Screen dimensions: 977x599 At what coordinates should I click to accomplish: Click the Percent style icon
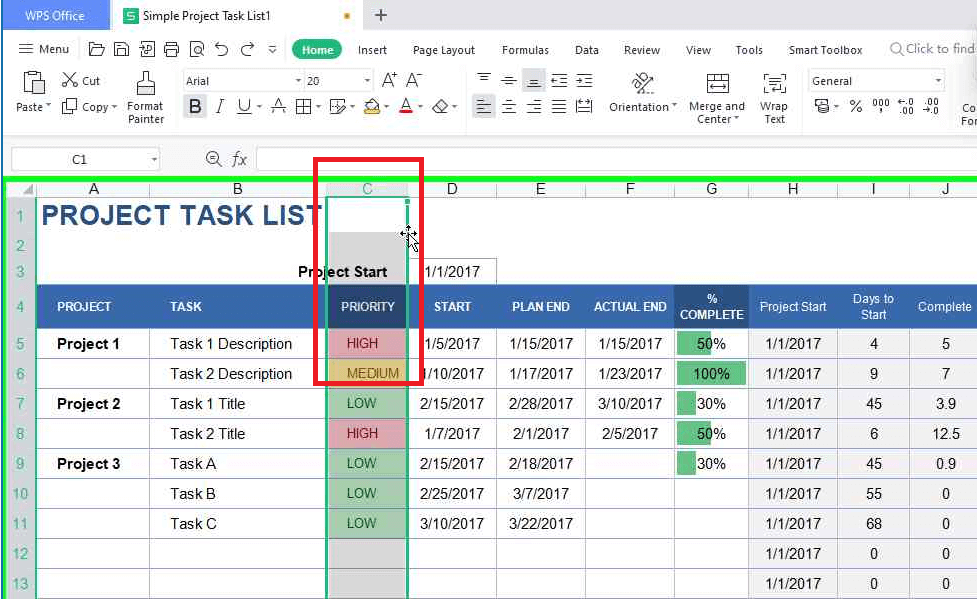pyautogui.click(x=856, y=106)
